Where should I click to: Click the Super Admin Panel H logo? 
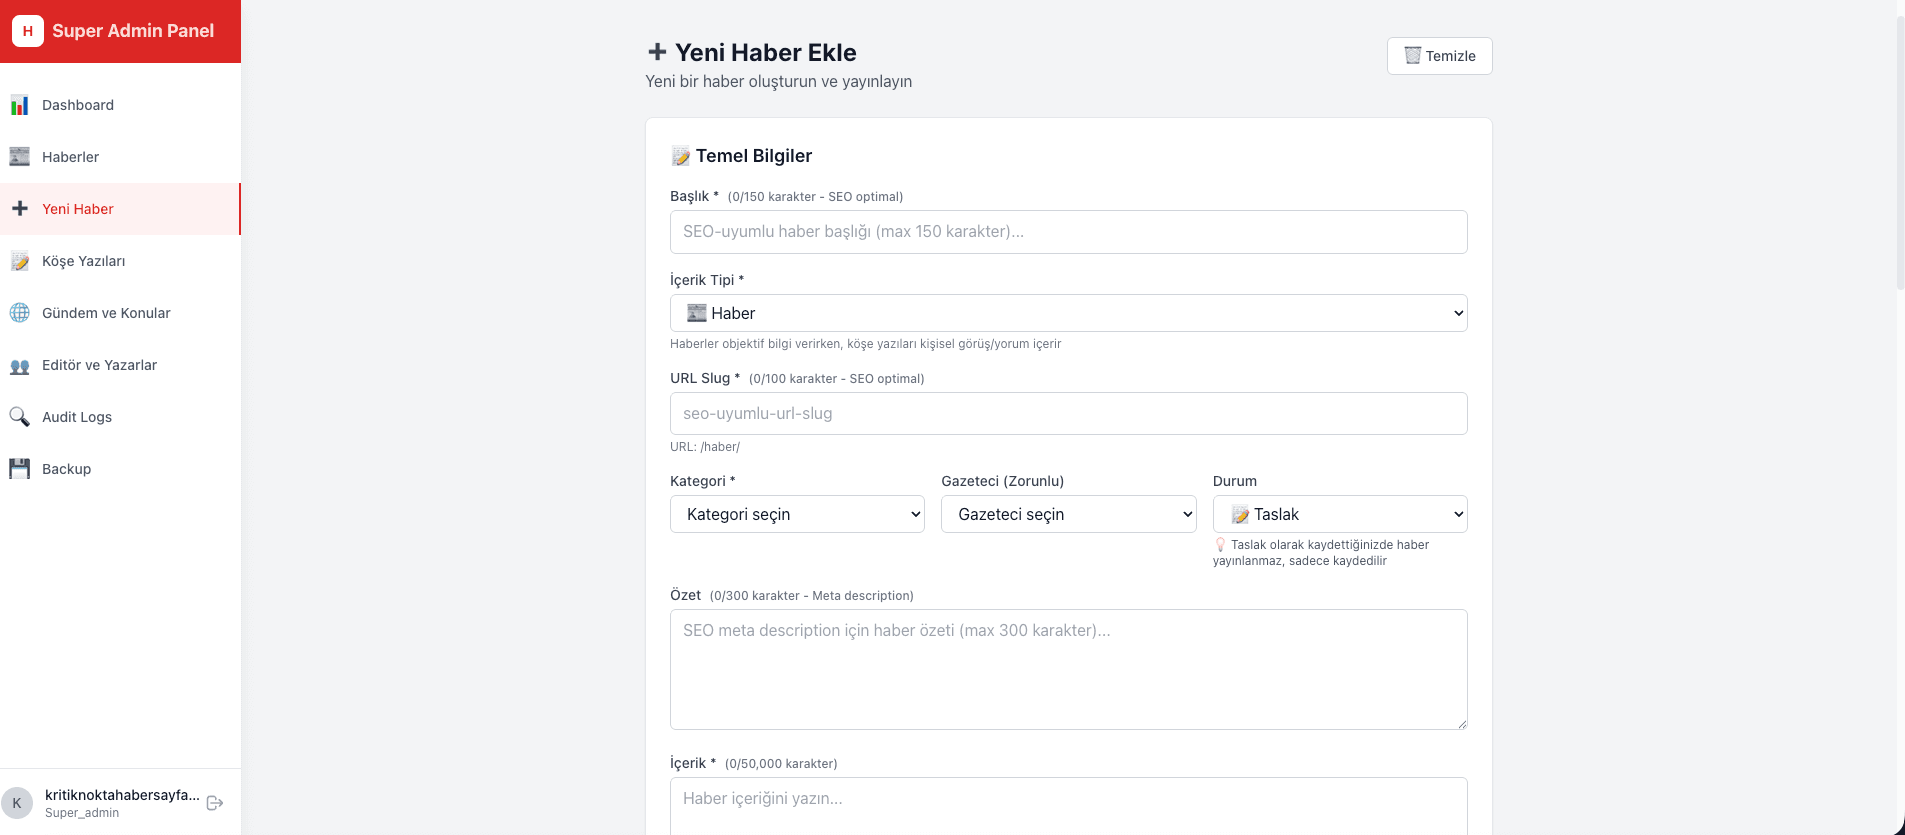click(x=27, y=31)
